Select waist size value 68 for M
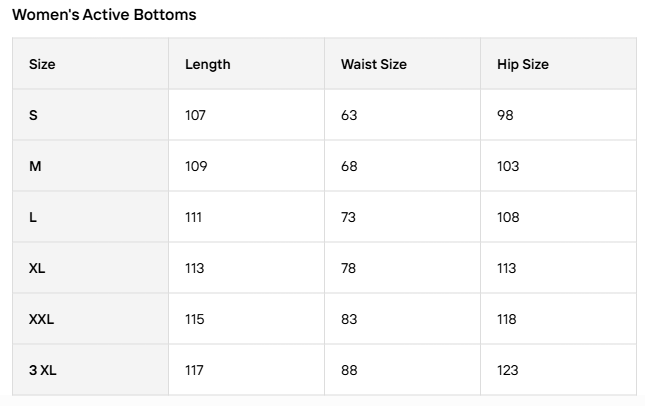 pyautogui.click(x=349, y=166)
